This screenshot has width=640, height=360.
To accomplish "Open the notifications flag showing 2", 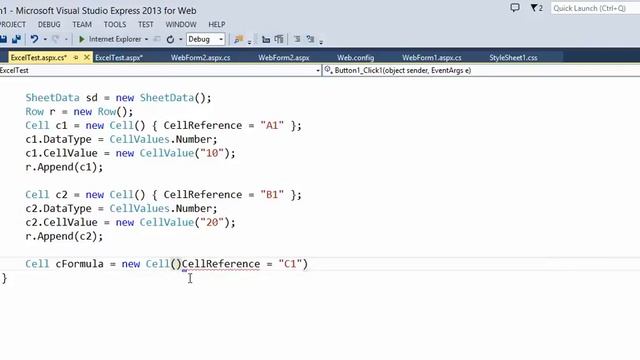I will [536, 8].
